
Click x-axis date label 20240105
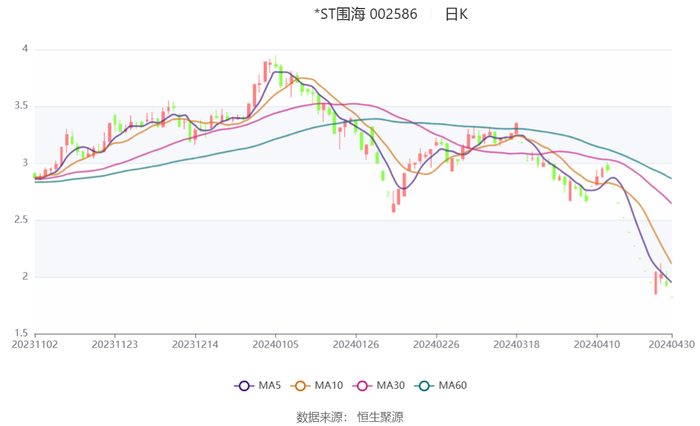point(275,345)
